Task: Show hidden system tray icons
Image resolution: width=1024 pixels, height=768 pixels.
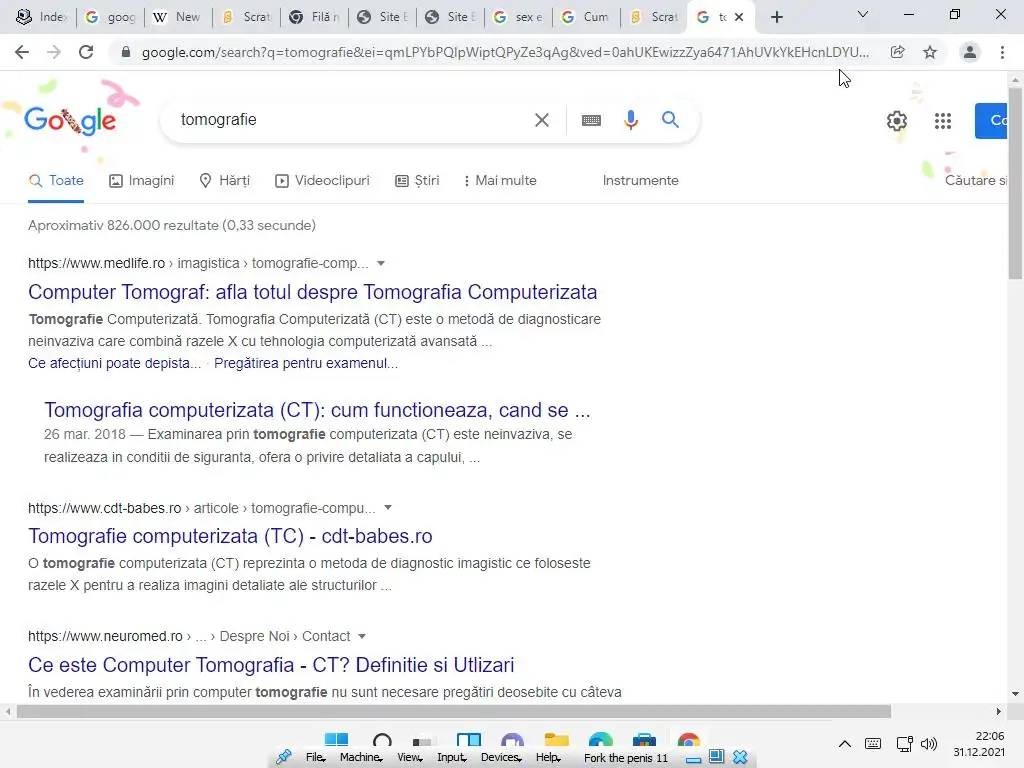Action: (x=844, y=744)
